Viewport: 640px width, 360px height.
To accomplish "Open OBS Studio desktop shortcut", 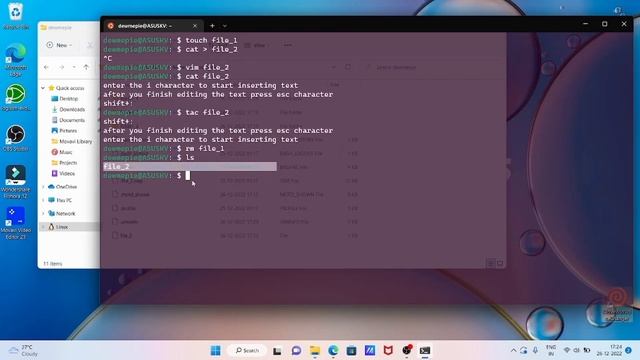I will [16, 138].
